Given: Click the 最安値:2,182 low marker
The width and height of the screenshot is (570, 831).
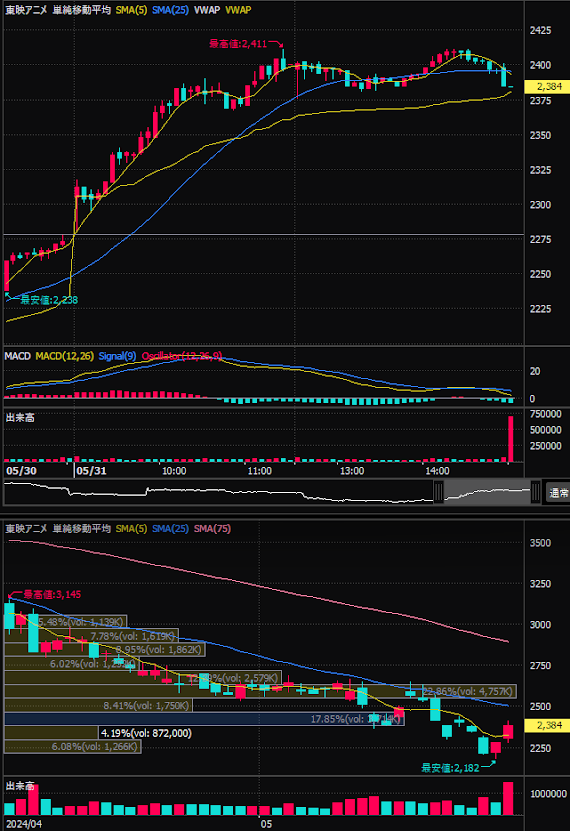Looking at the screenshot, I should click(x=450, y=768).
